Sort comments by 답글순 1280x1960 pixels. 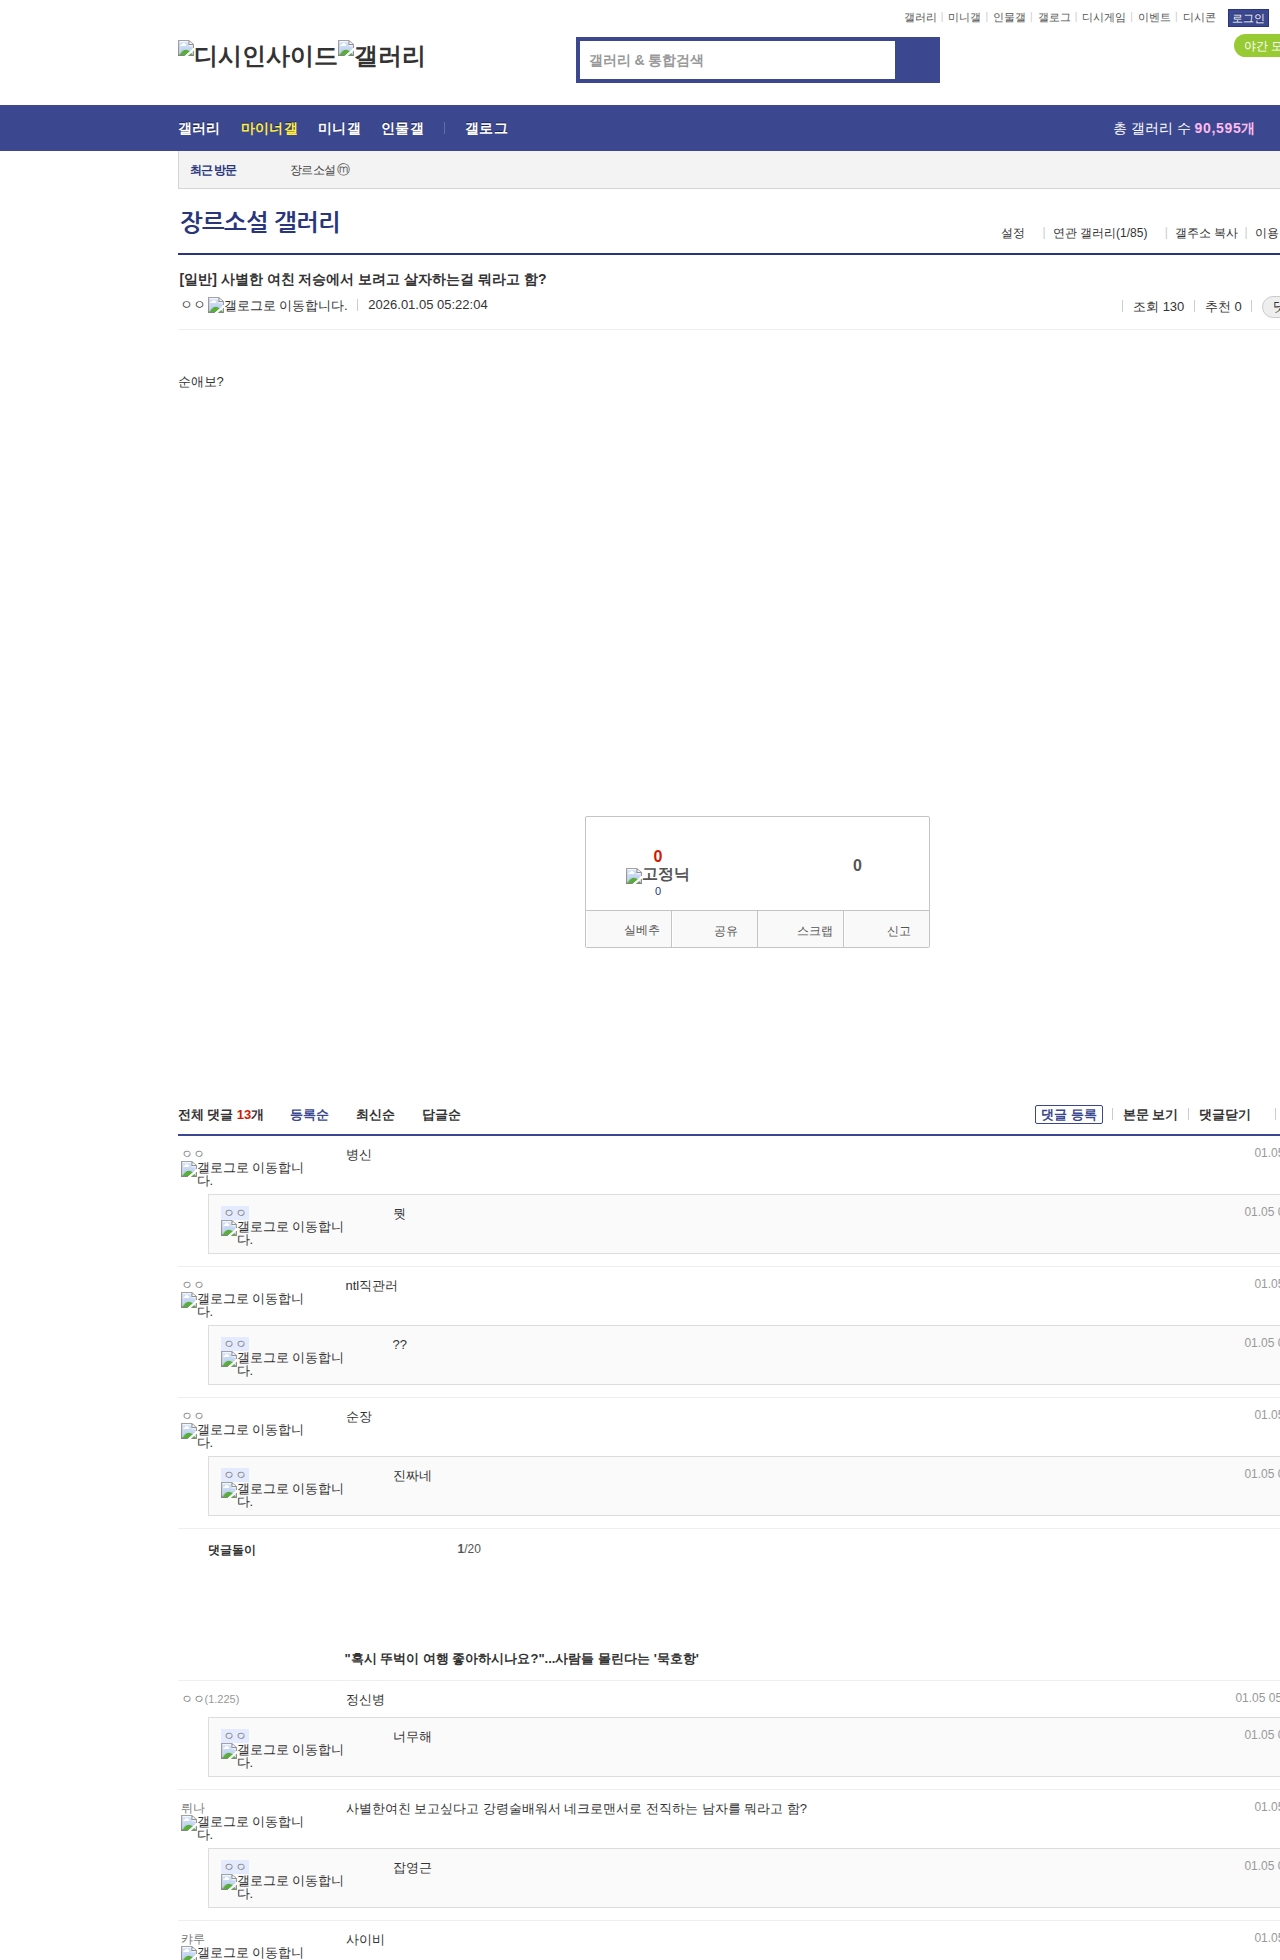point(441,1115)
